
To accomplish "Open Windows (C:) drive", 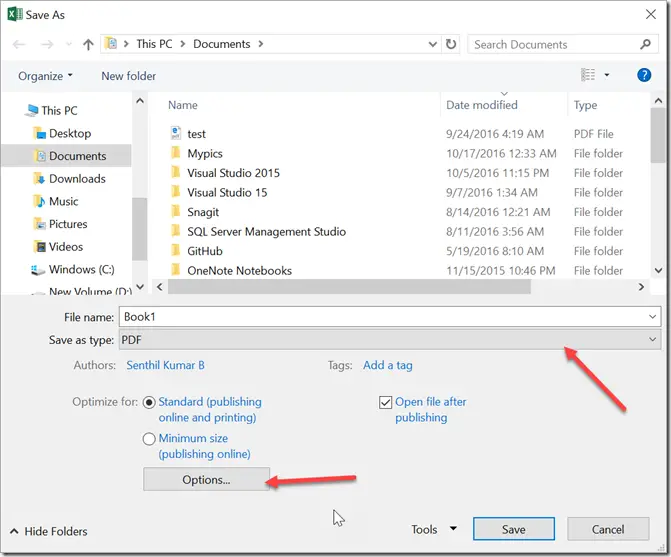I will [x=82, y=270].
